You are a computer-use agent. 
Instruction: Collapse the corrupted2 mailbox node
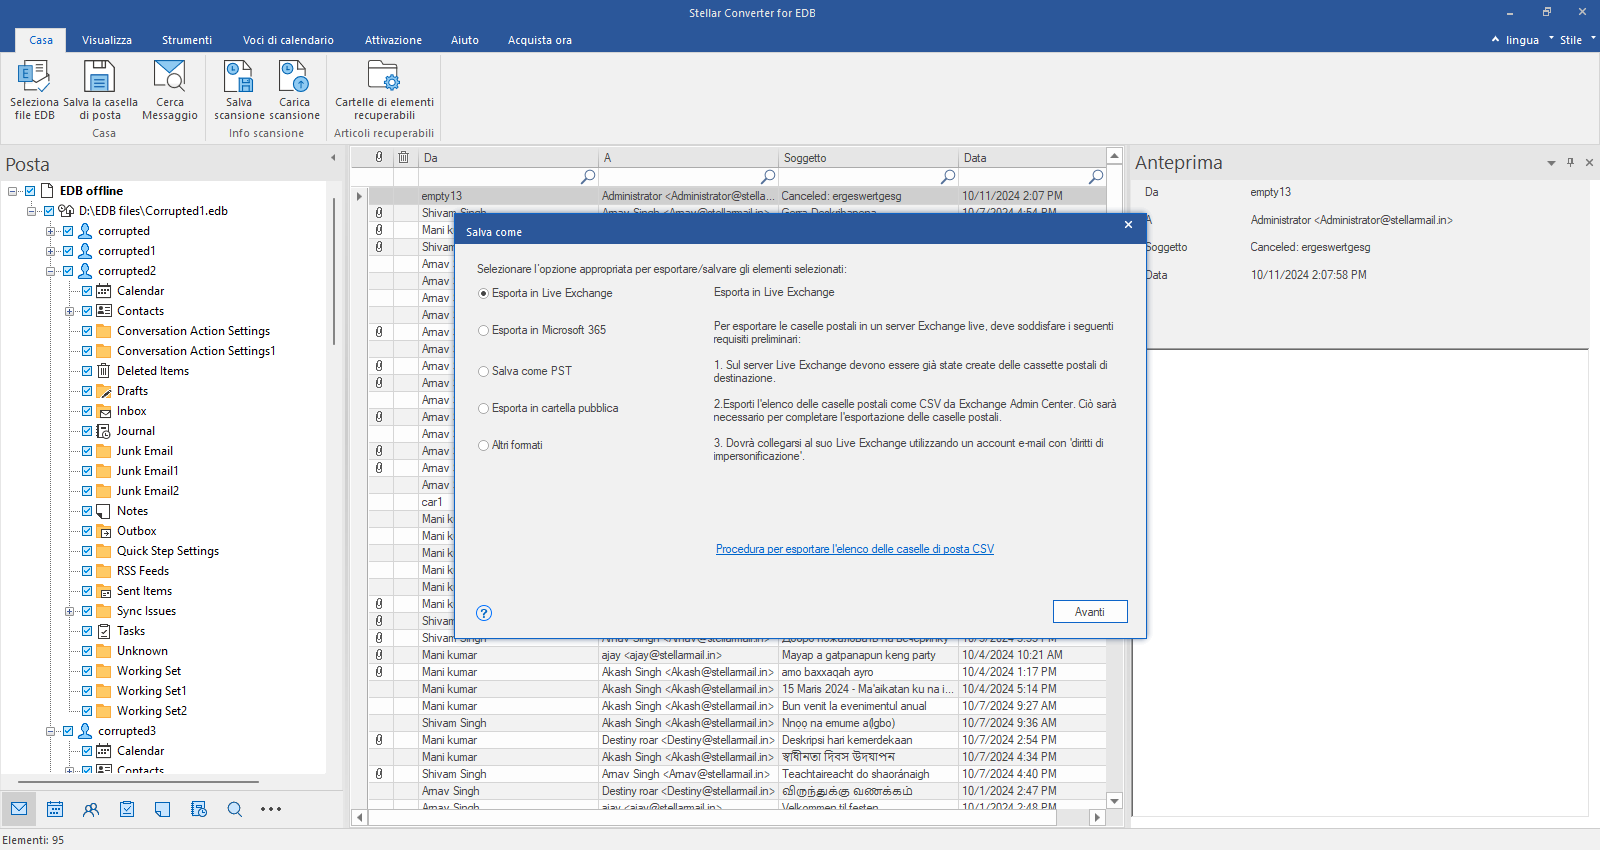(50, 271)
